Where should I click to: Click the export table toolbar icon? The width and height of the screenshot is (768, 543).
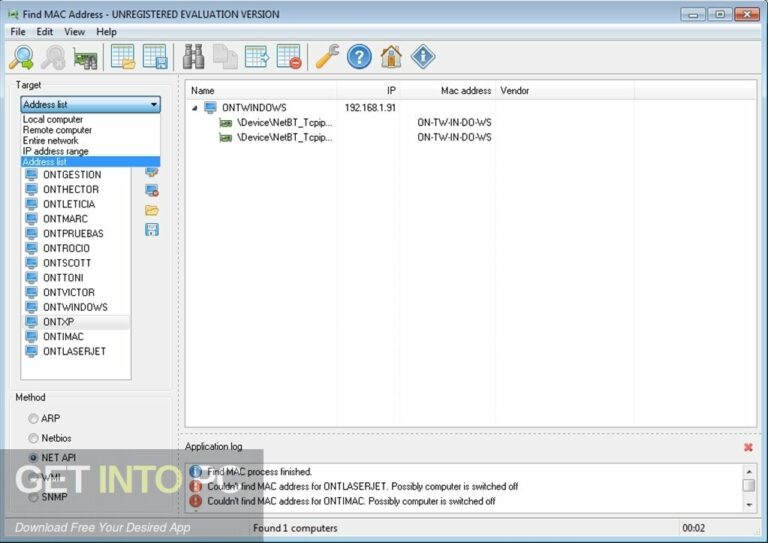coord(257,57)
